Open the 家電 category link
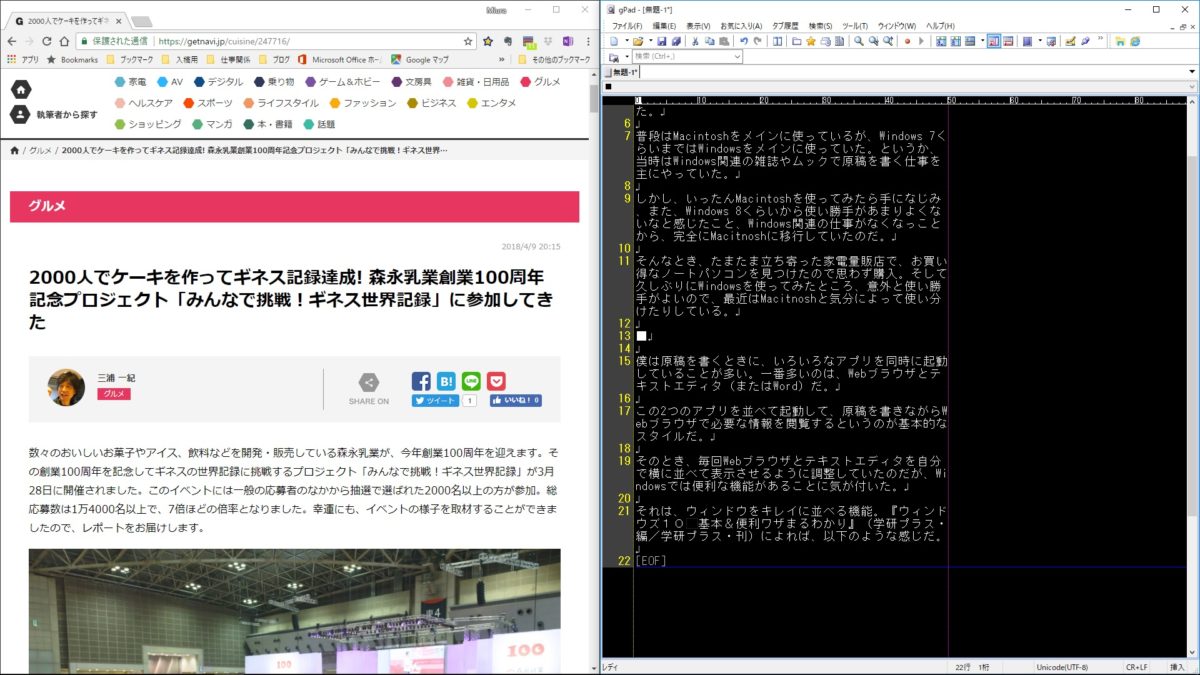 click(132, 81)
